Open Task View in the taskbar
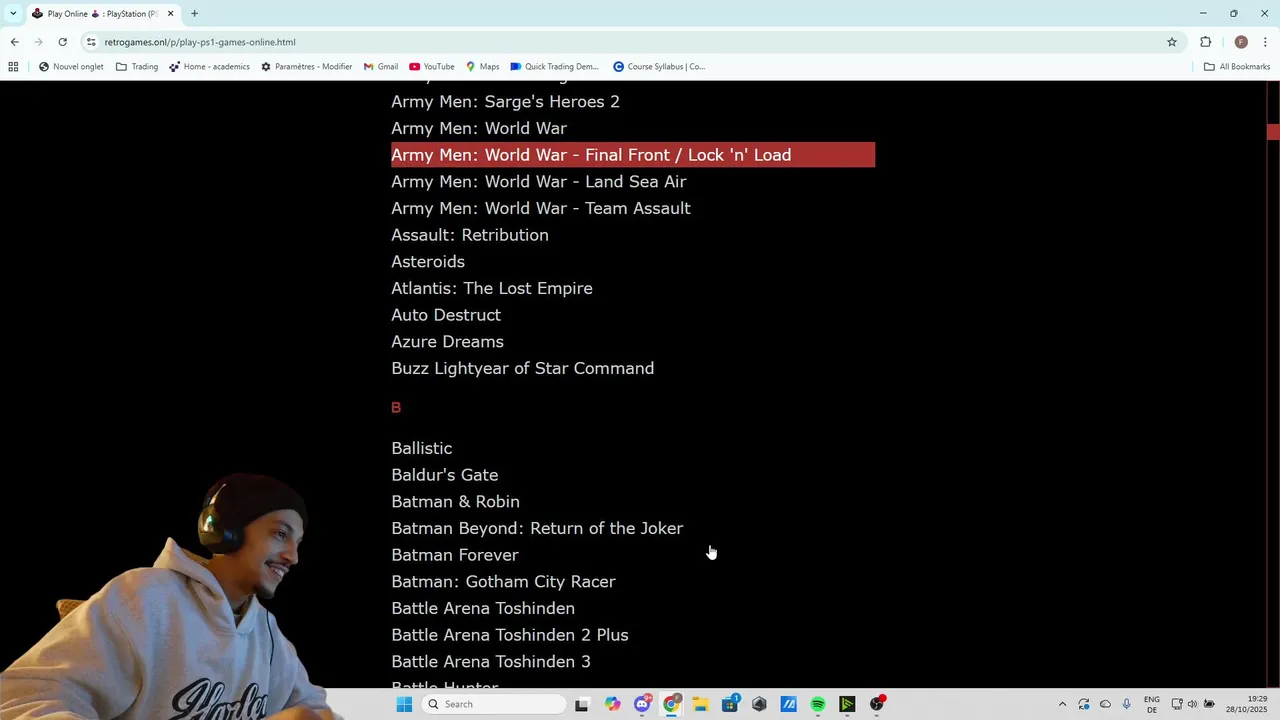The width and height of the screenshot is (1280, 720). click(x=582, y=704)
